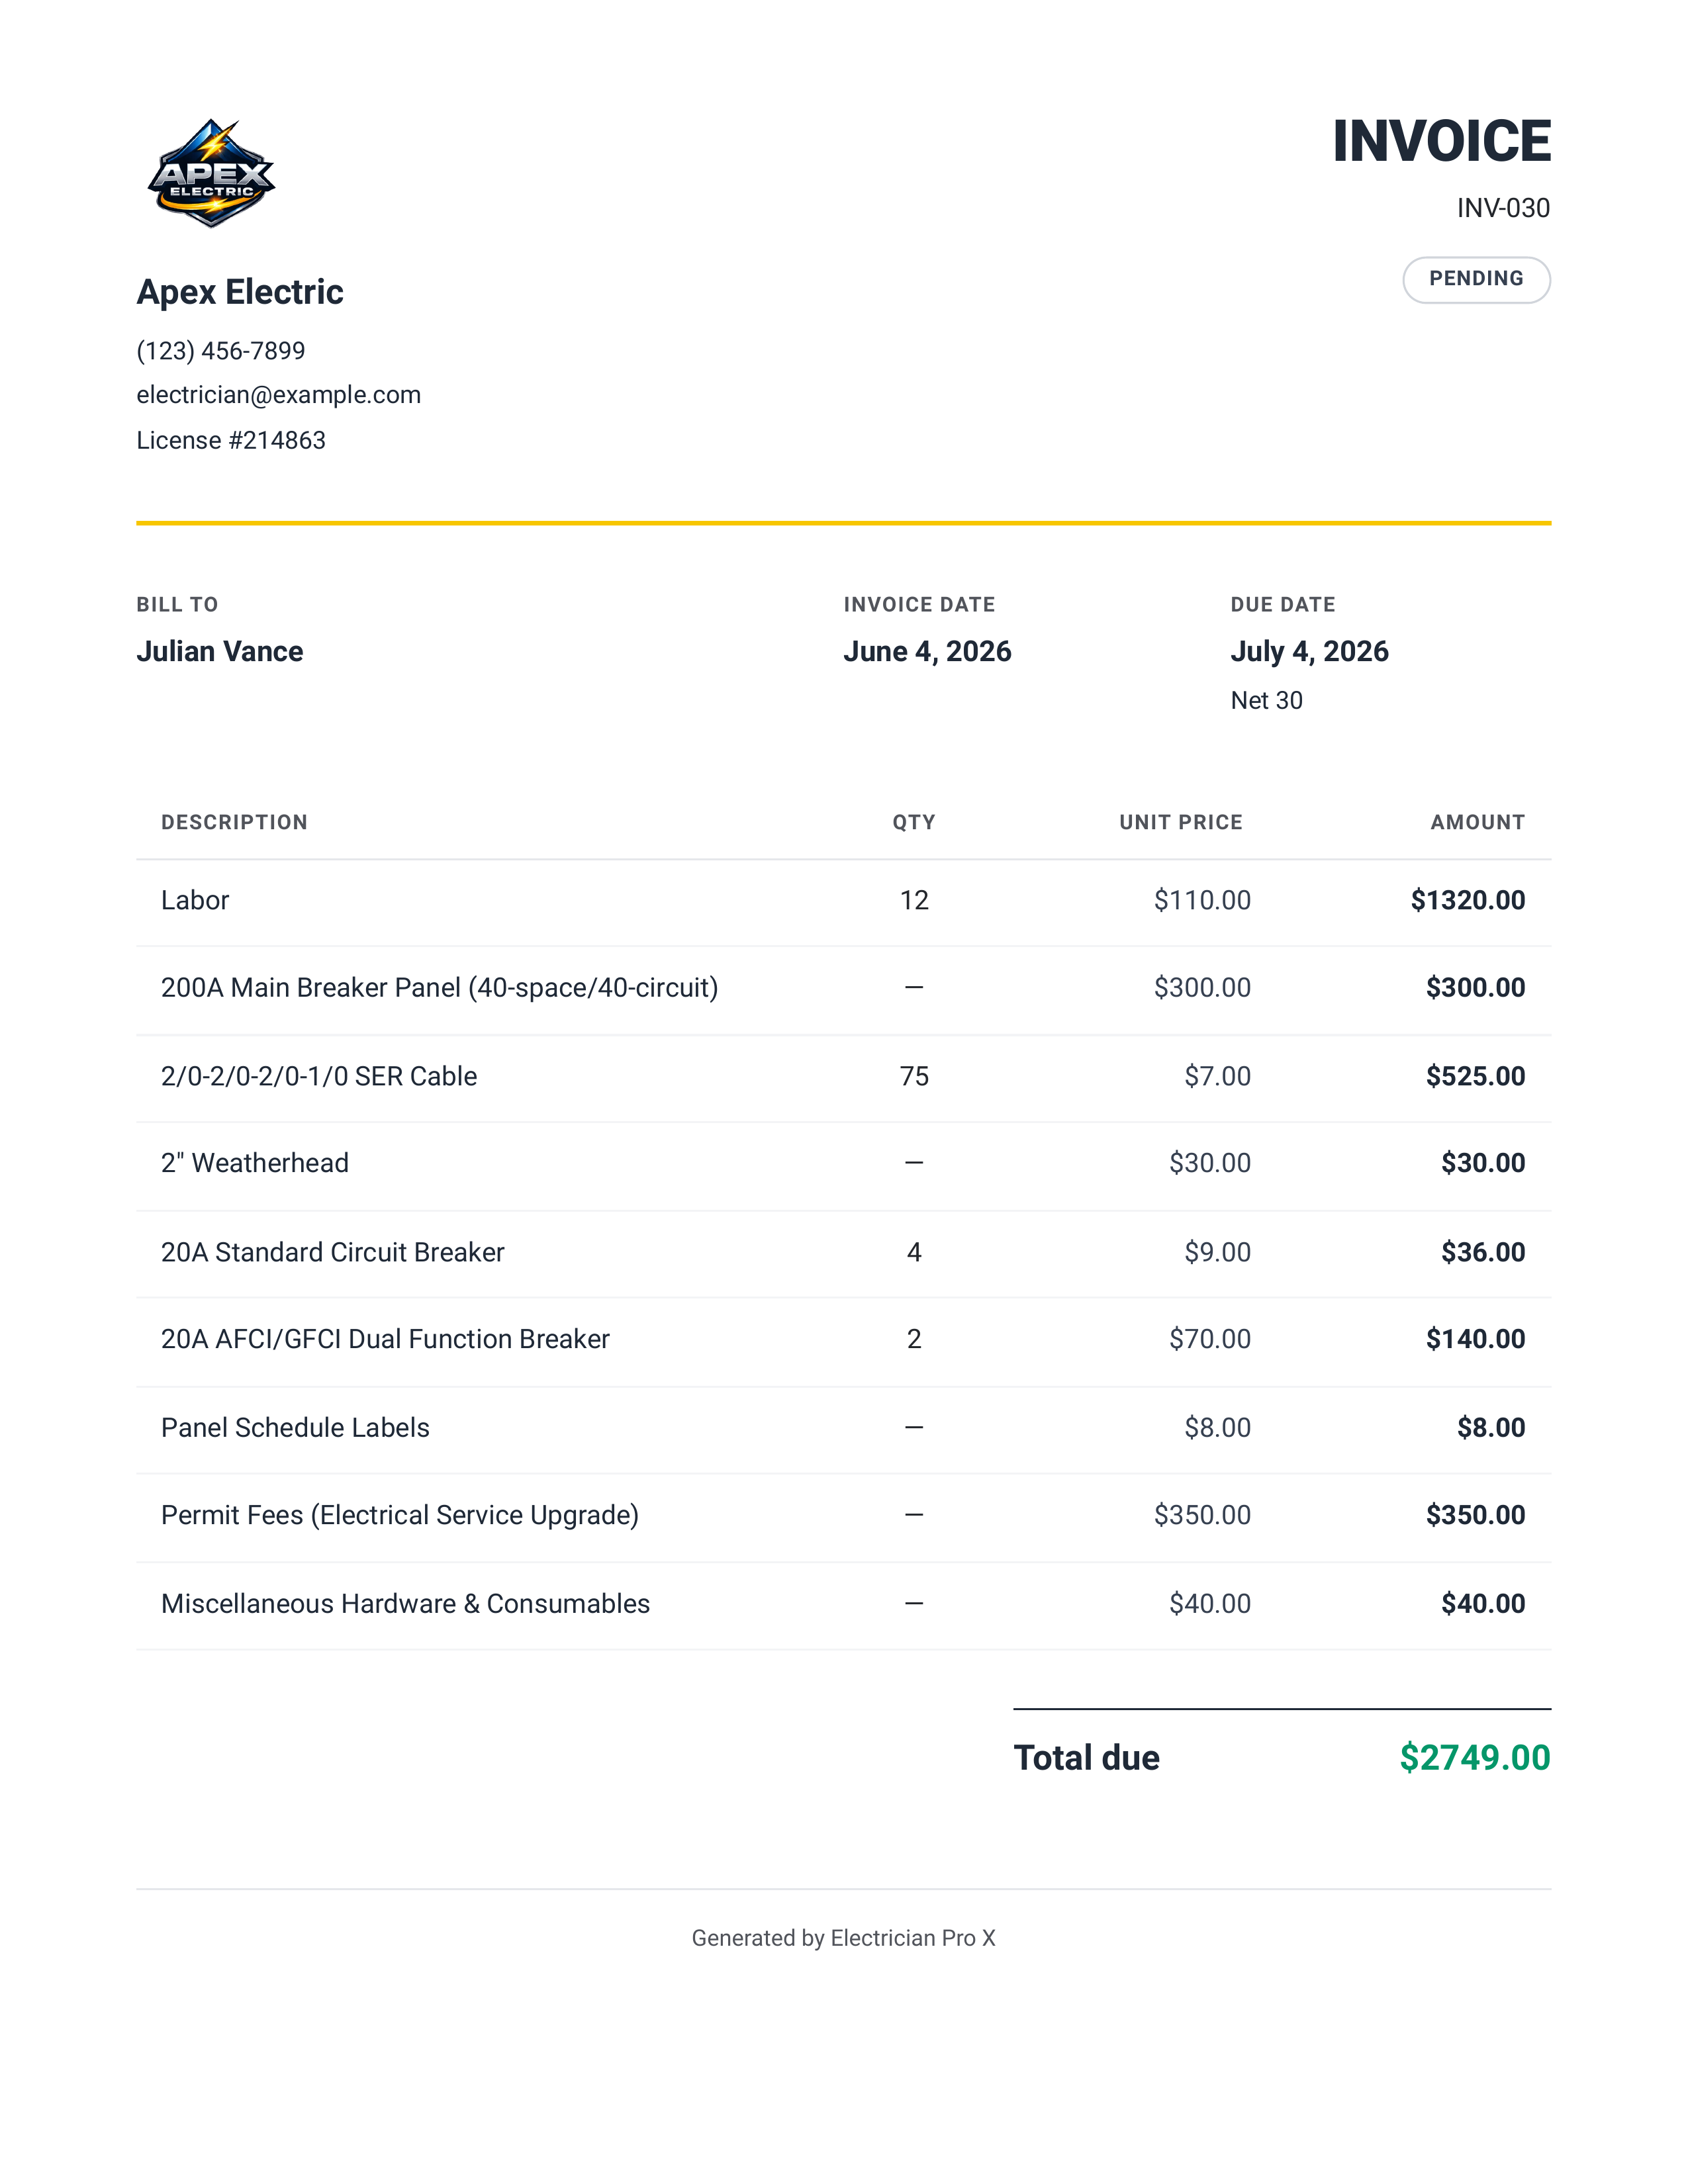Click the invoice date June 4, 2026
The height and width of the screenshot is (2184, 1688).
(927, 651)
